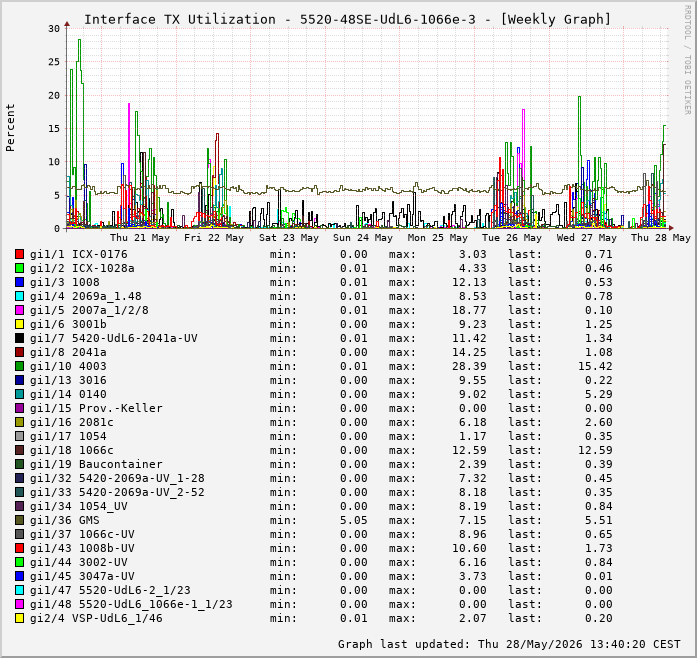Click the min value 5.05

[x=354, y=520]
